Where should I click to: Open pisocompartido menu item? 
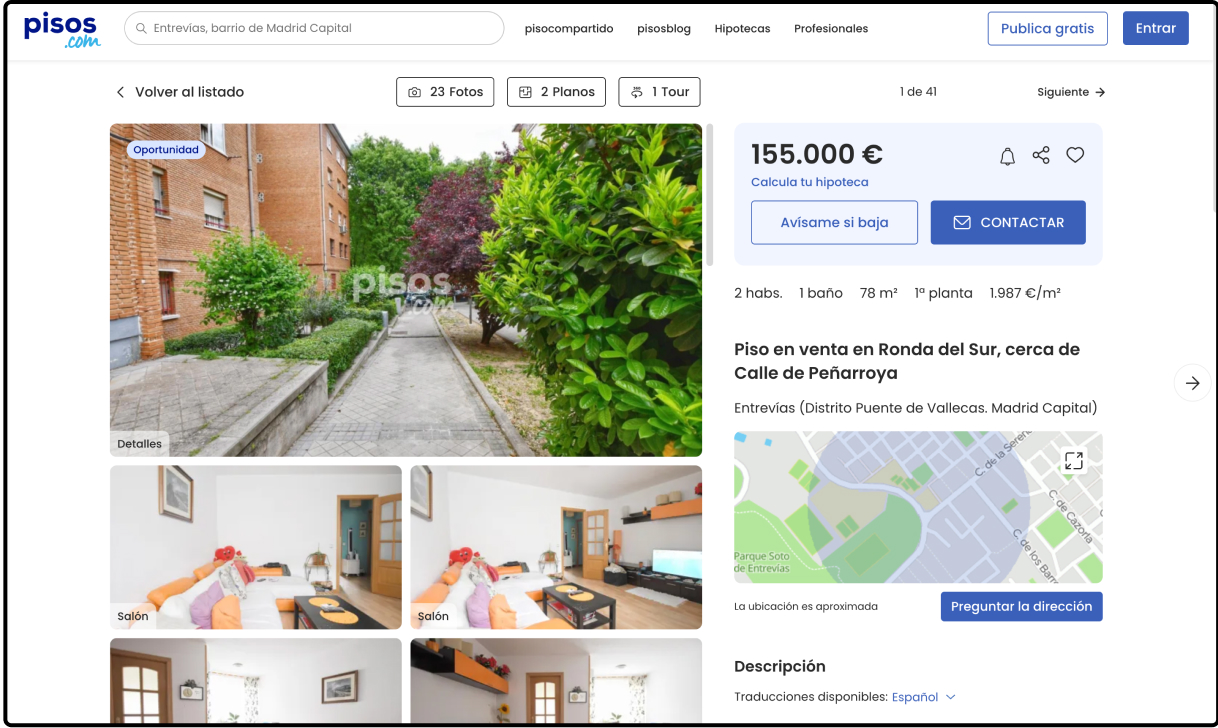click(x=569, y=29)
